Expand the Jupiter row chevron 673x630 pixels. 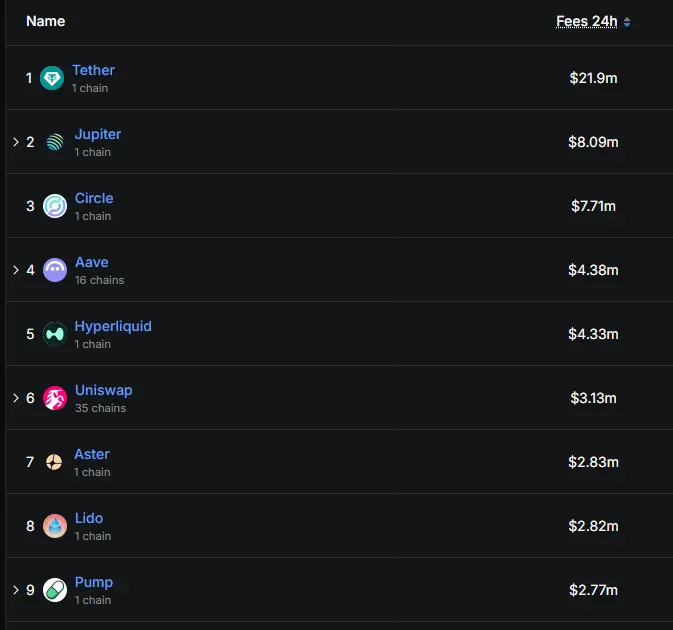click(x=16, y=142)
